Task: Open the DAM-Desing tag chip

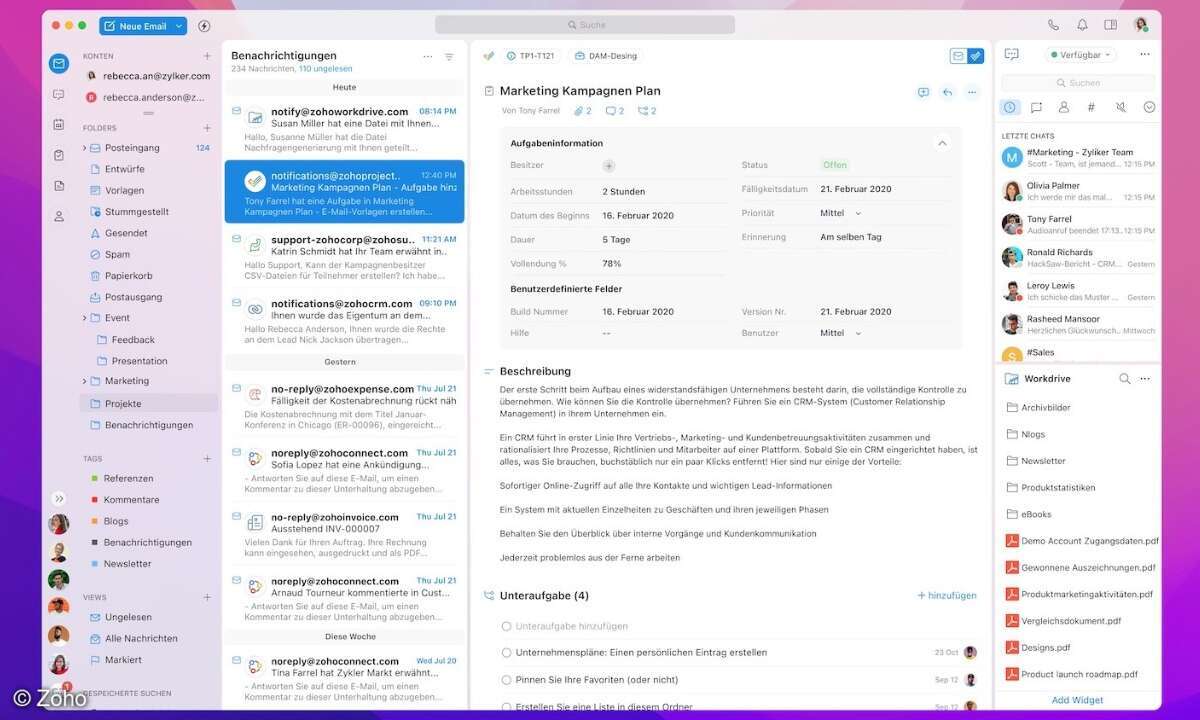Action: 606,56
